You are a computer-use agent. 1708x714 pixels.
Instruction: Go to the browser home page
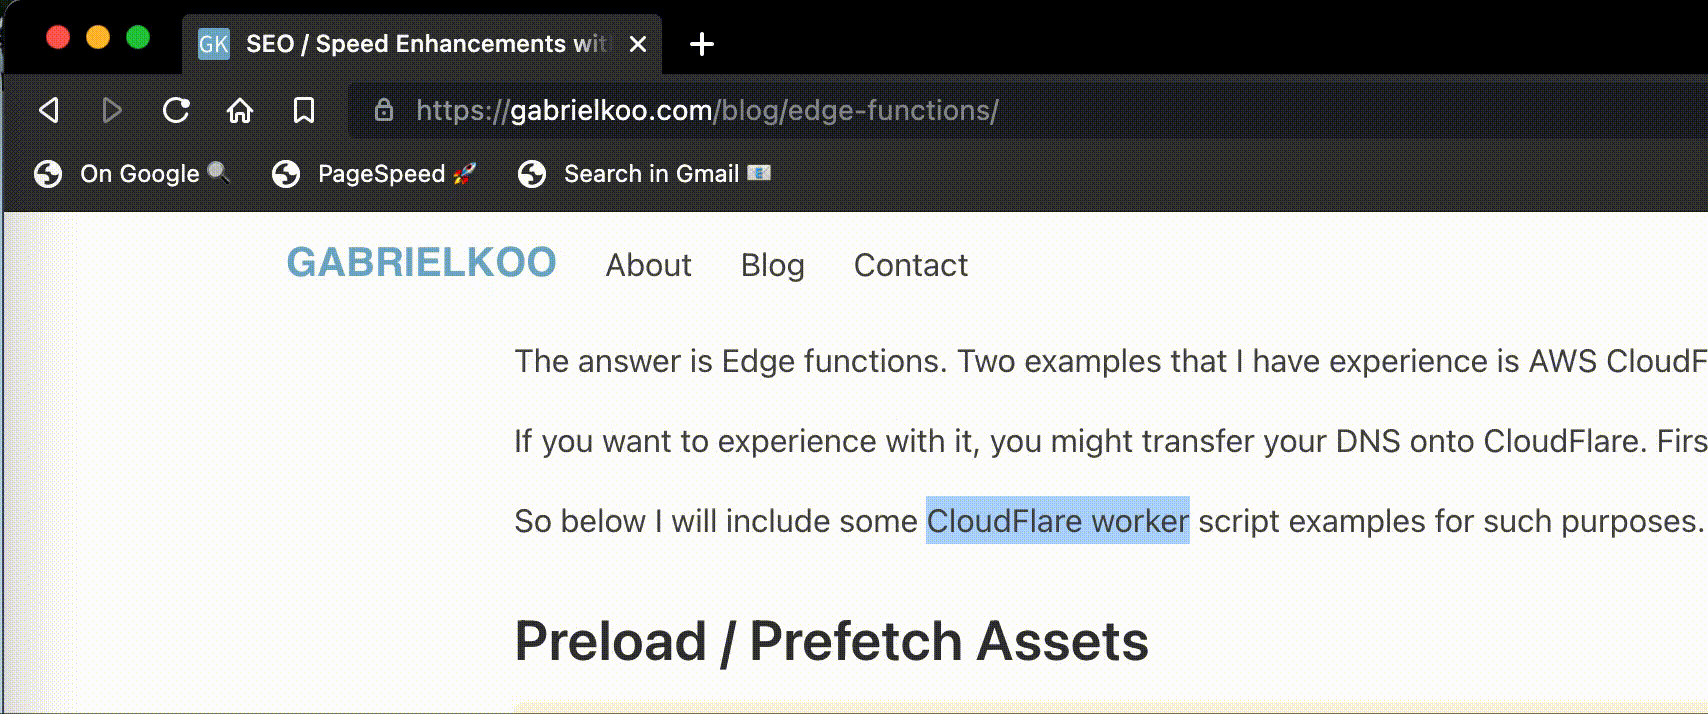coord(240,110)
